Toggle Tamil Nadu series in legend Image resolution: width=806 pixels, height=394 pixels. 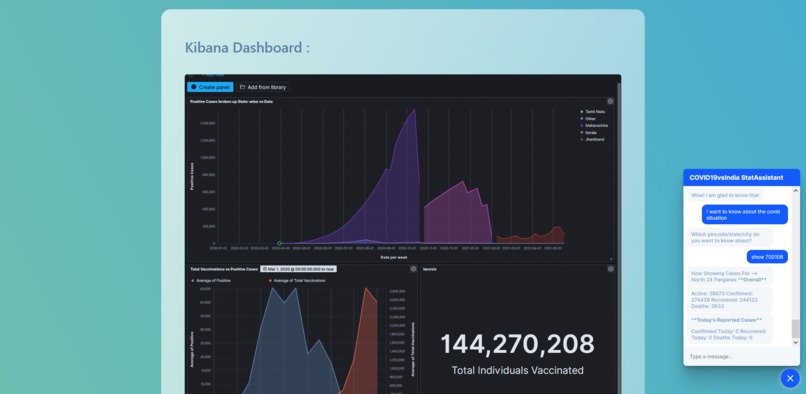point(593,112)
